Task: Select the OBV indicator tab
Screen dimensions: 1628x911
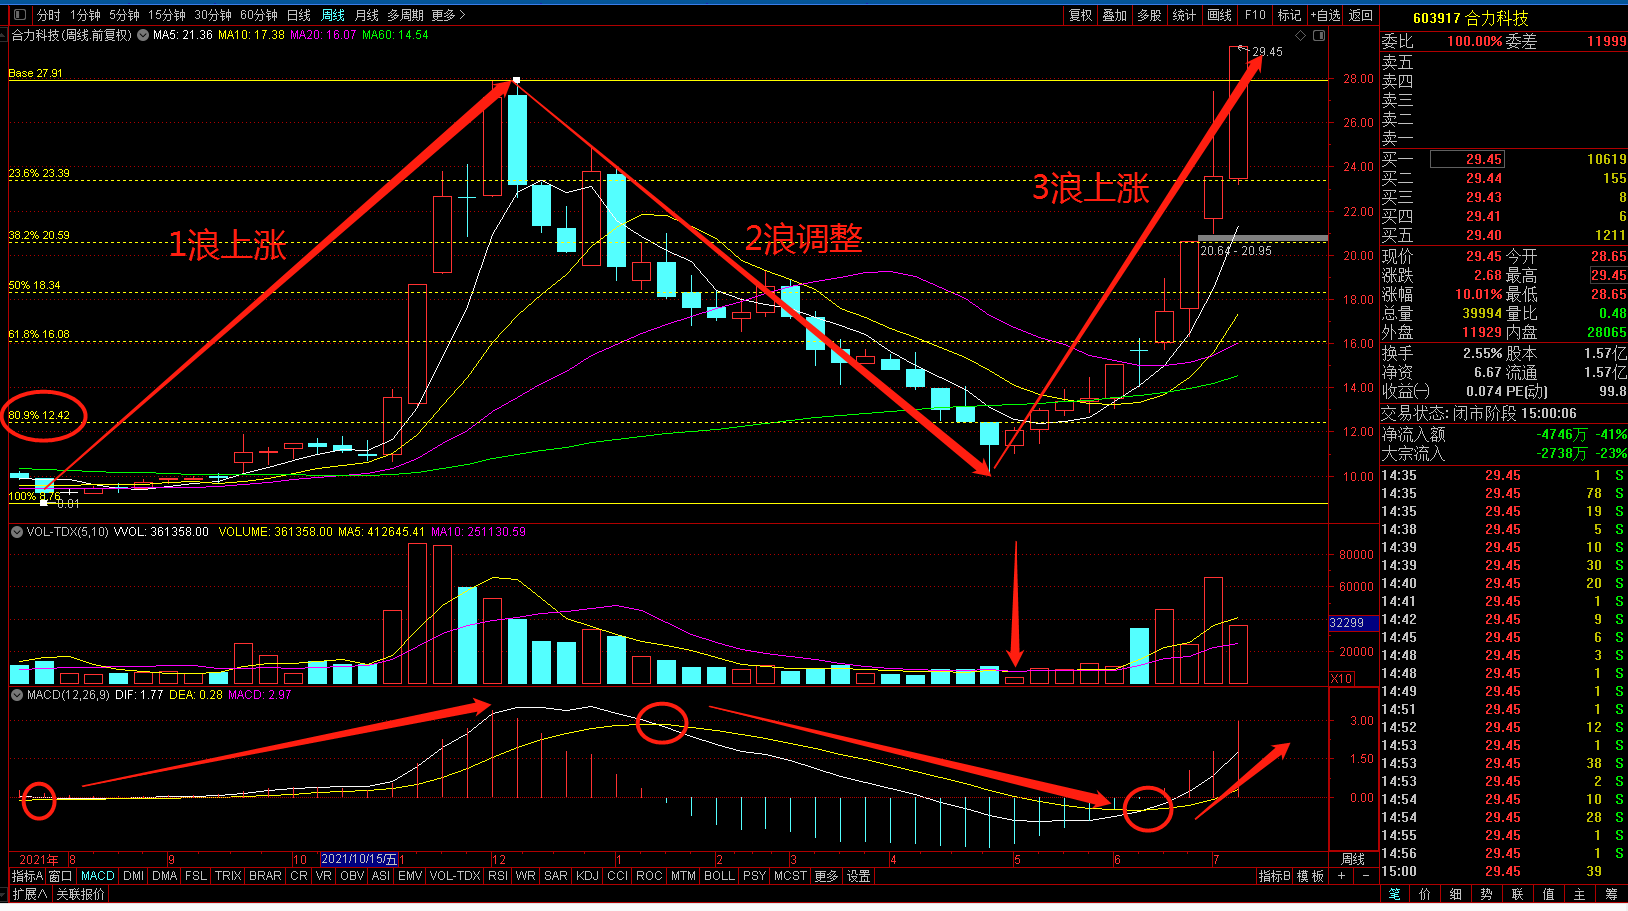Action: [x=352, y=876]
